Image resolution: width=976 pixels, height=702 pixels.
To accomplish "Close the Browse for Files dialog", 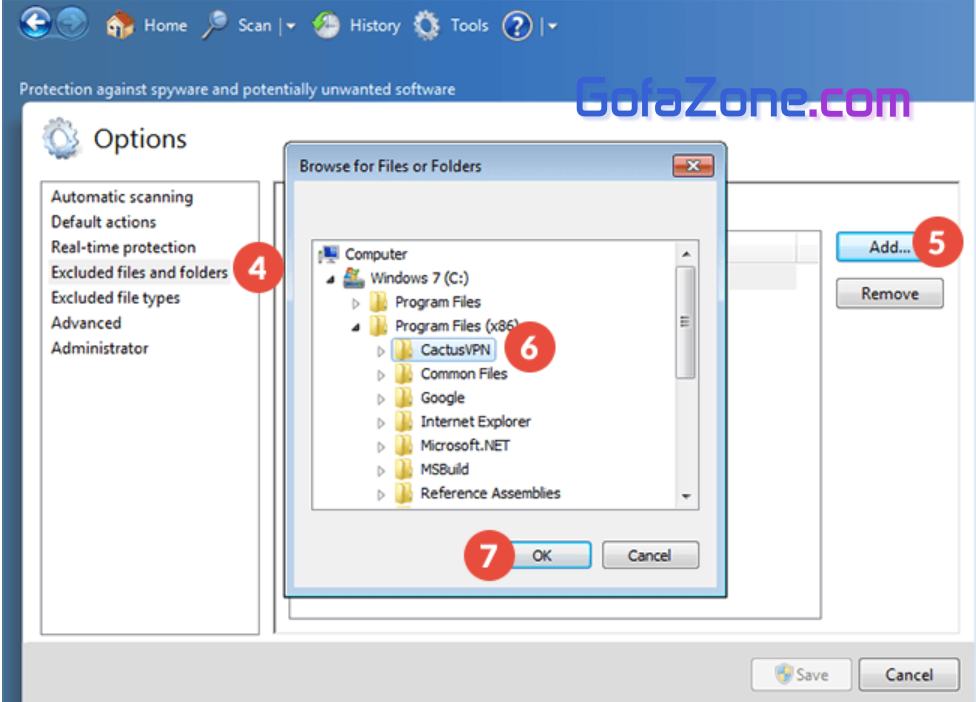I will [692, 166].
